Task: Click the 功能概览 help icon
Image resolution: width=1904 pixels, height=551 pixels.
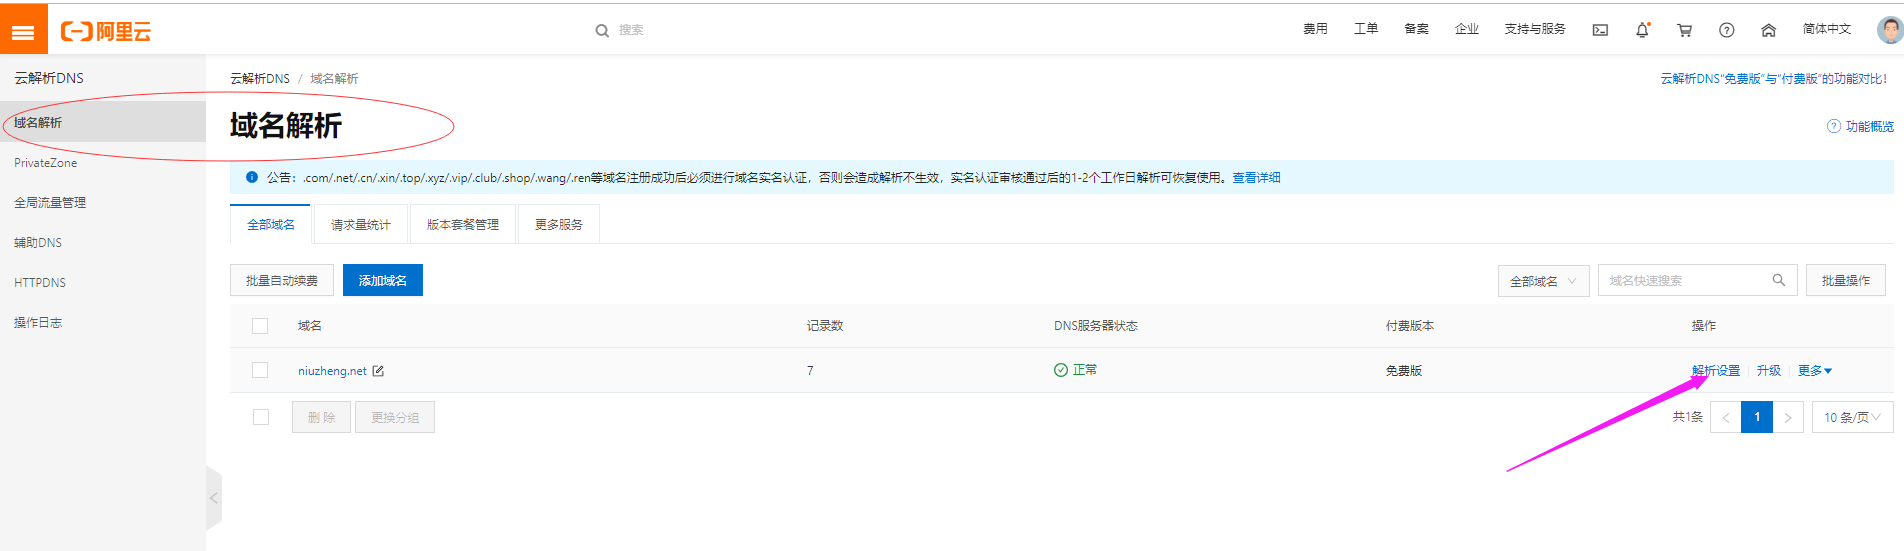Action: coord(1833,126)
